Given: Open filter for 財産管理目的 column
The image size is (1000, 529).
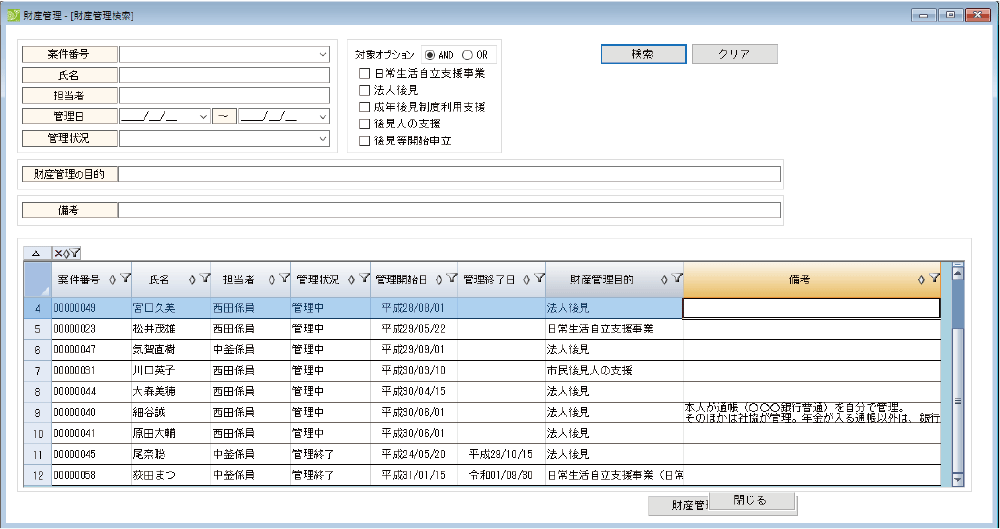Looking at the screenshot, I should [677, 279].
